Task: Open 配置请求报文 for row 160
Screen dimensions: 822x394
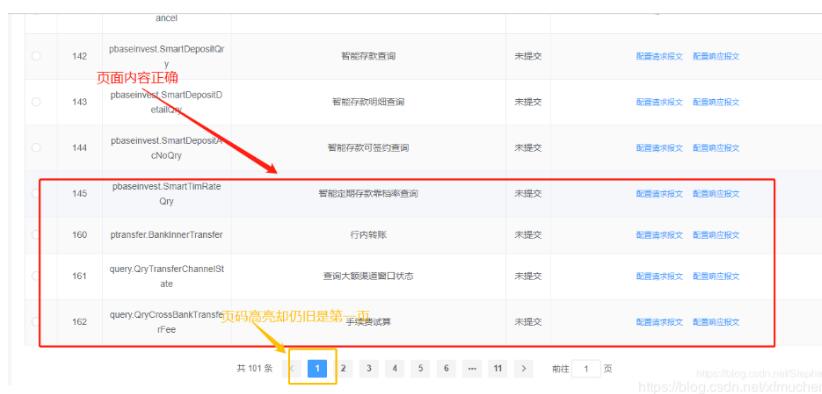Action: [659, 235]
